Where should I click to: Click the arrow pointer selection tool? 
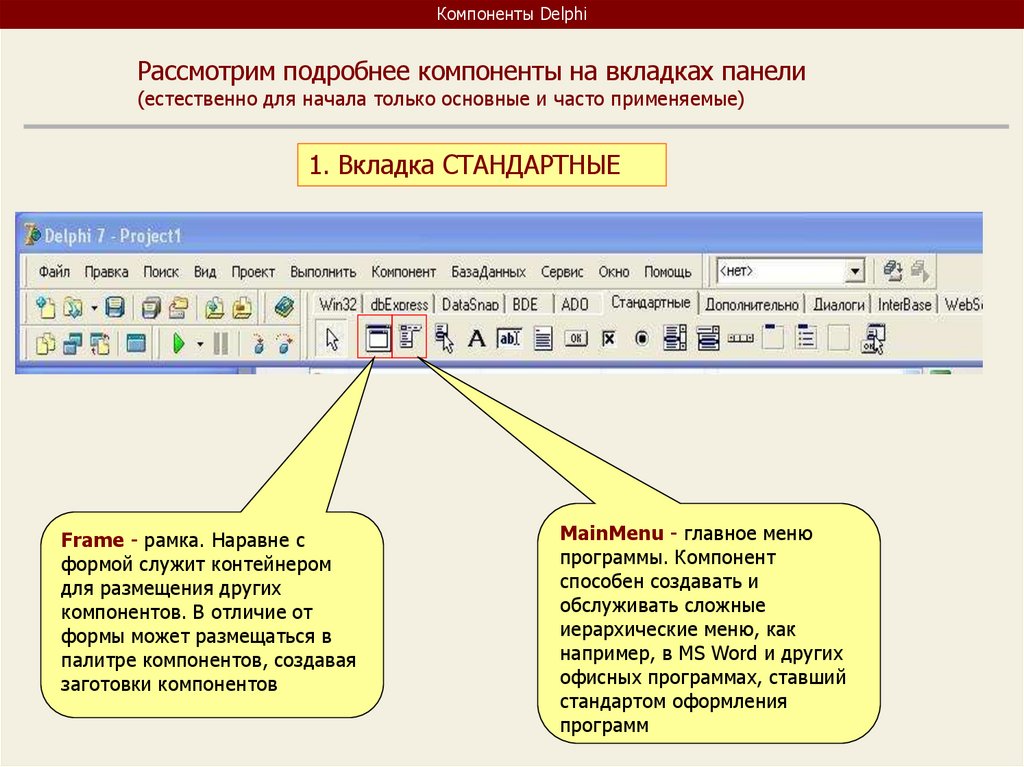tap(332, 339)
